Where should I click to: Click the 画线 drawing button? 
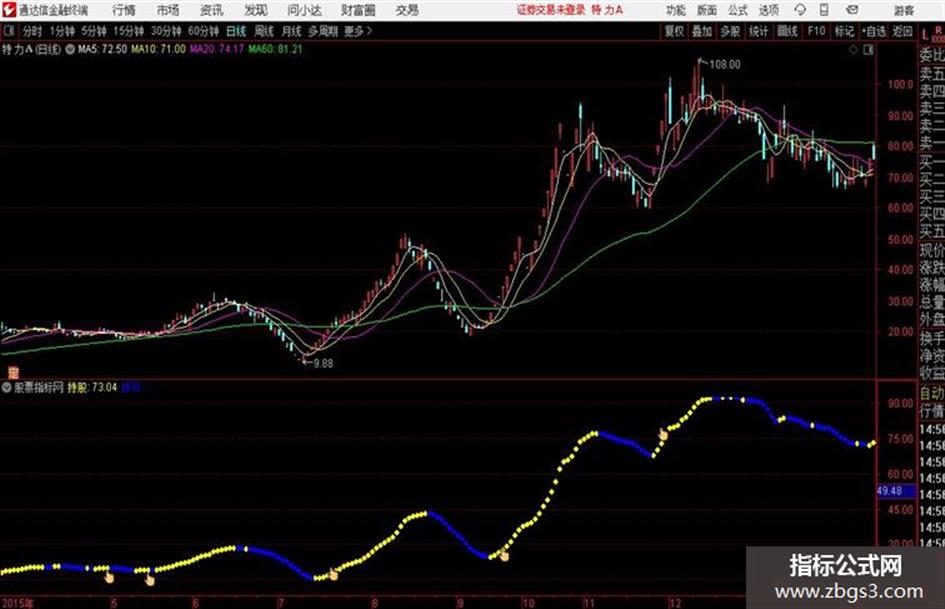[787, 31]
